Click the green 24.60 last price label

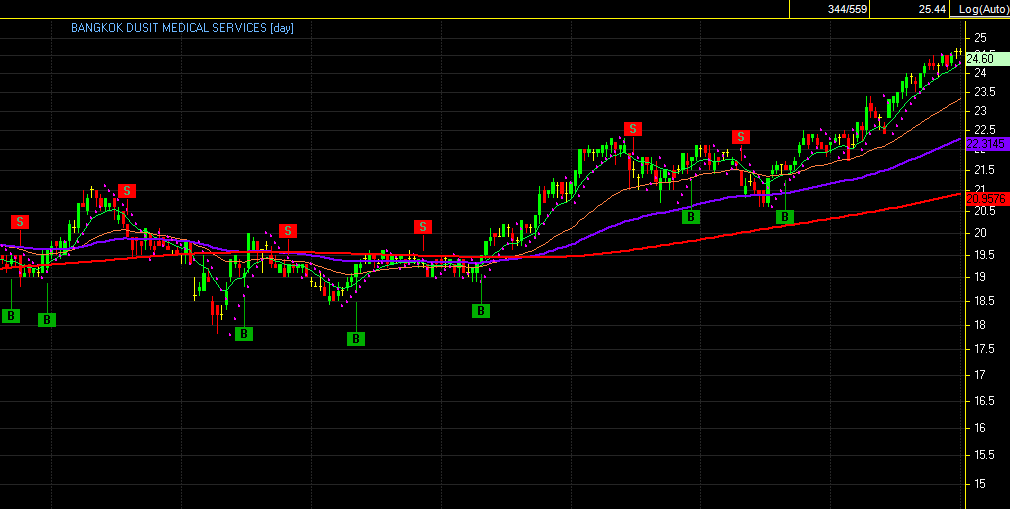click(x=986, y=59)
